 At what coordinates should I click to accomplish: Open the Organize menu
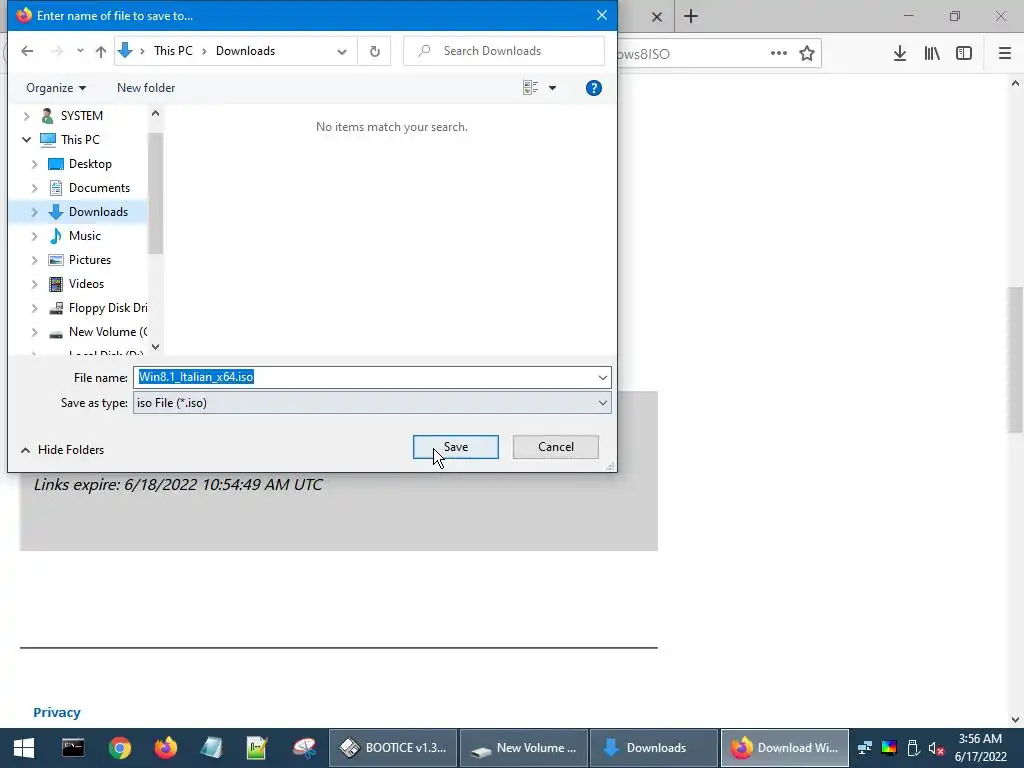pyautogui.click(x=56, y=88)
